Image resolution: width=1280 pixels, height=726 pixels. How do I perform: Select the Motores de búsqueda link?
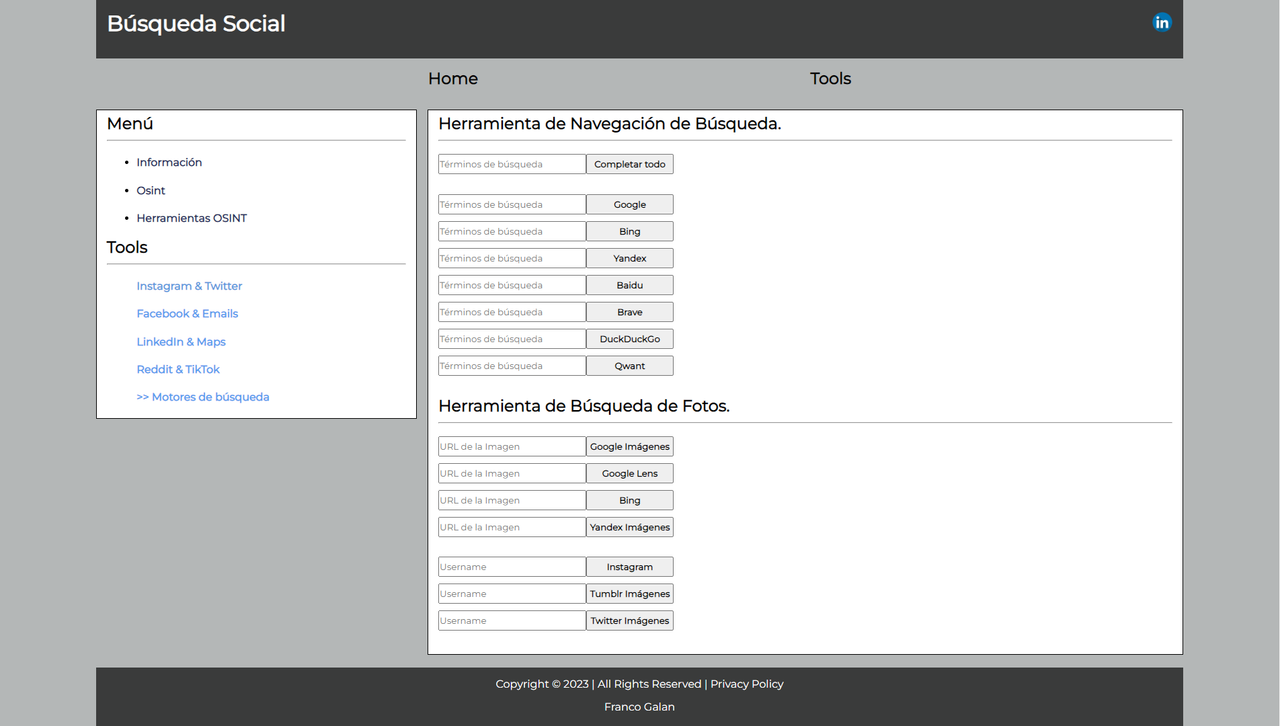click(x=203, y=397)
